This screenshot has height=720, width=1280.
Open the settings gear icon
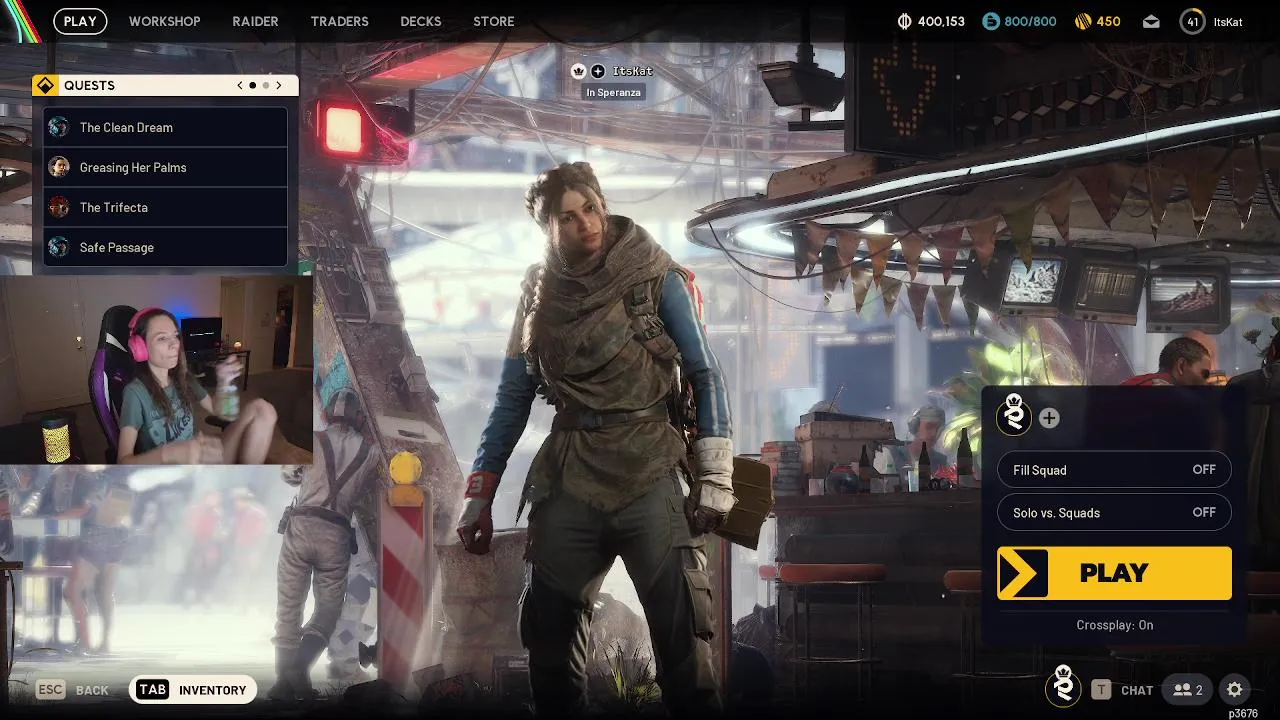coord(1234,689)
